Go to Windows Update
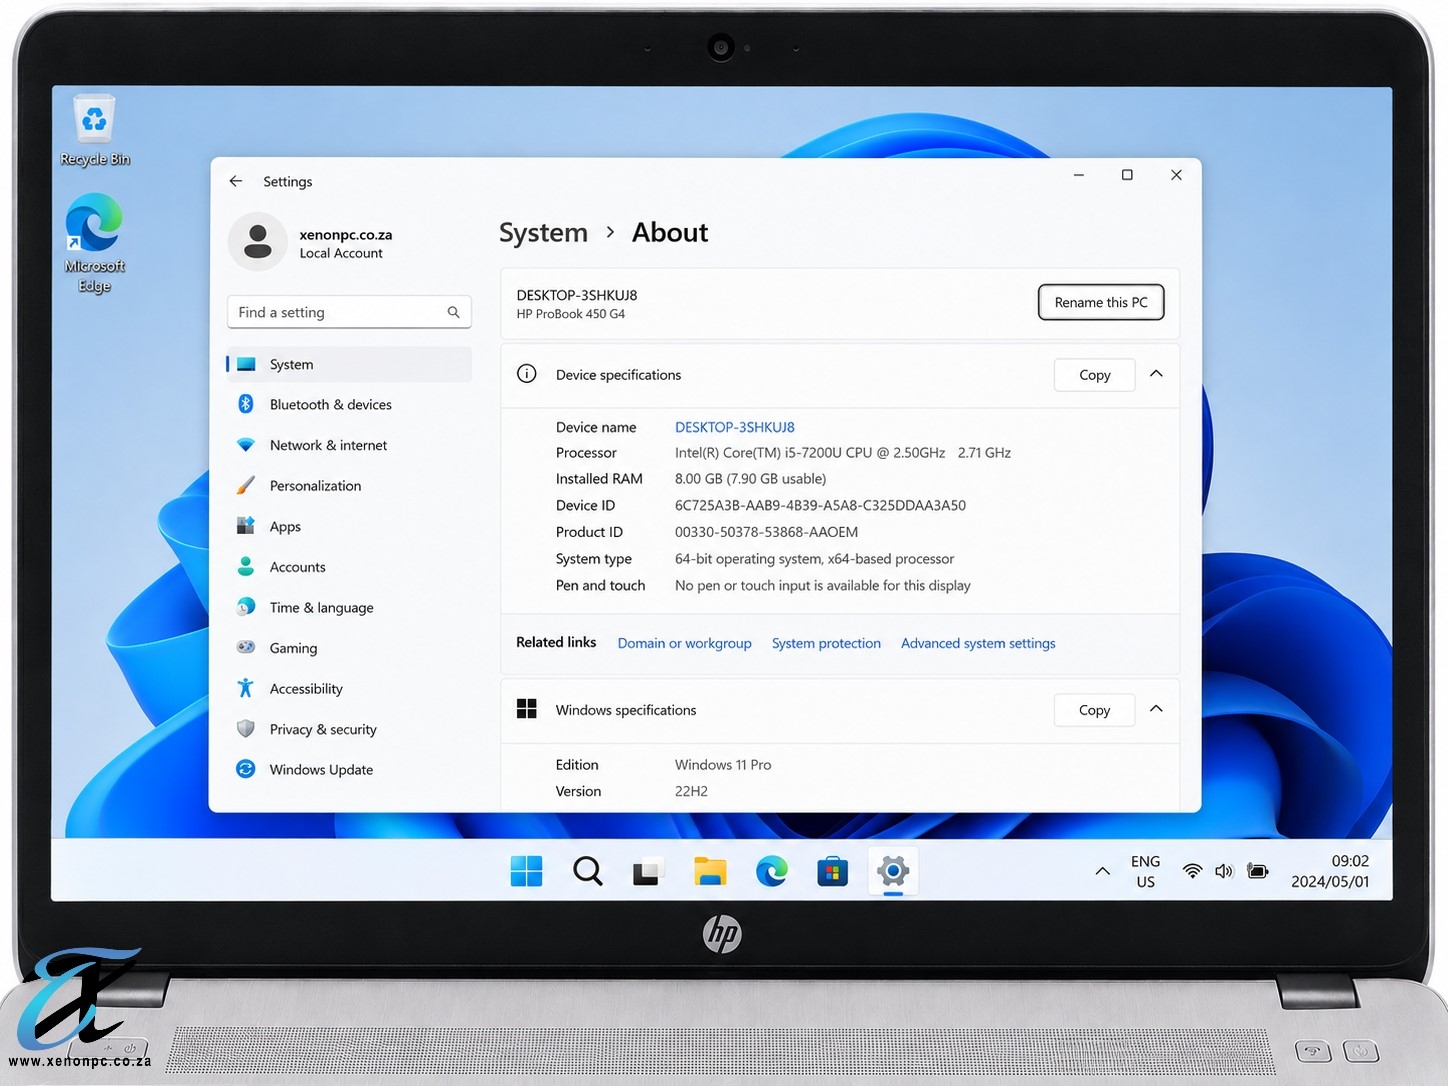 [349, 769]
